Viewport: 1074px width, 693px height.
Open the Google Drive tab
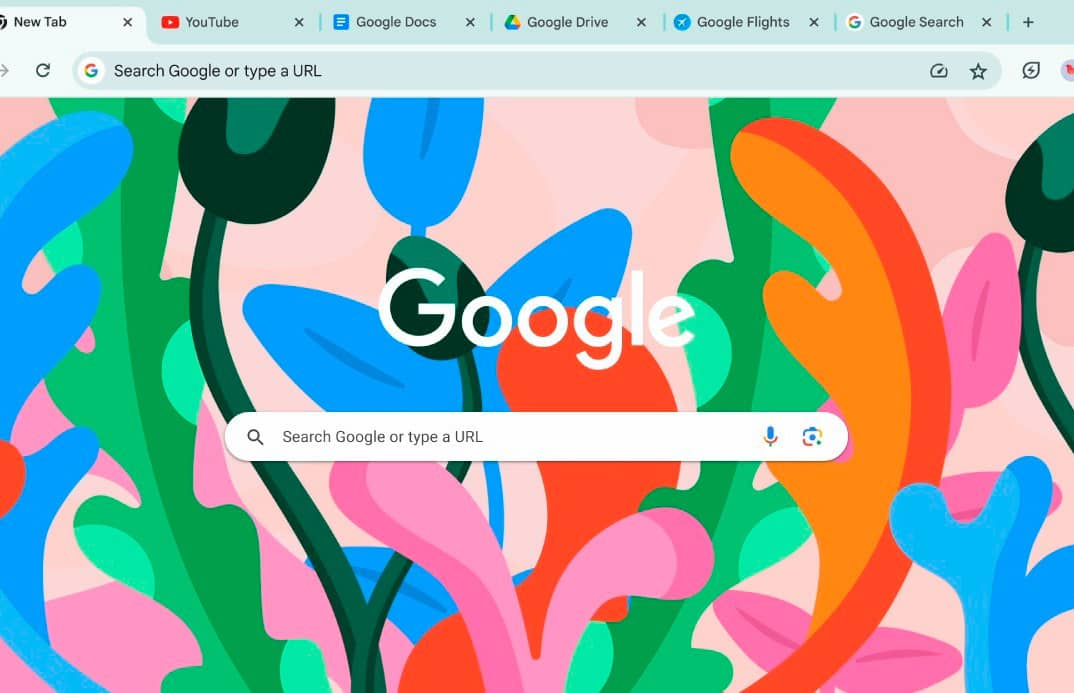click(566, 22)
